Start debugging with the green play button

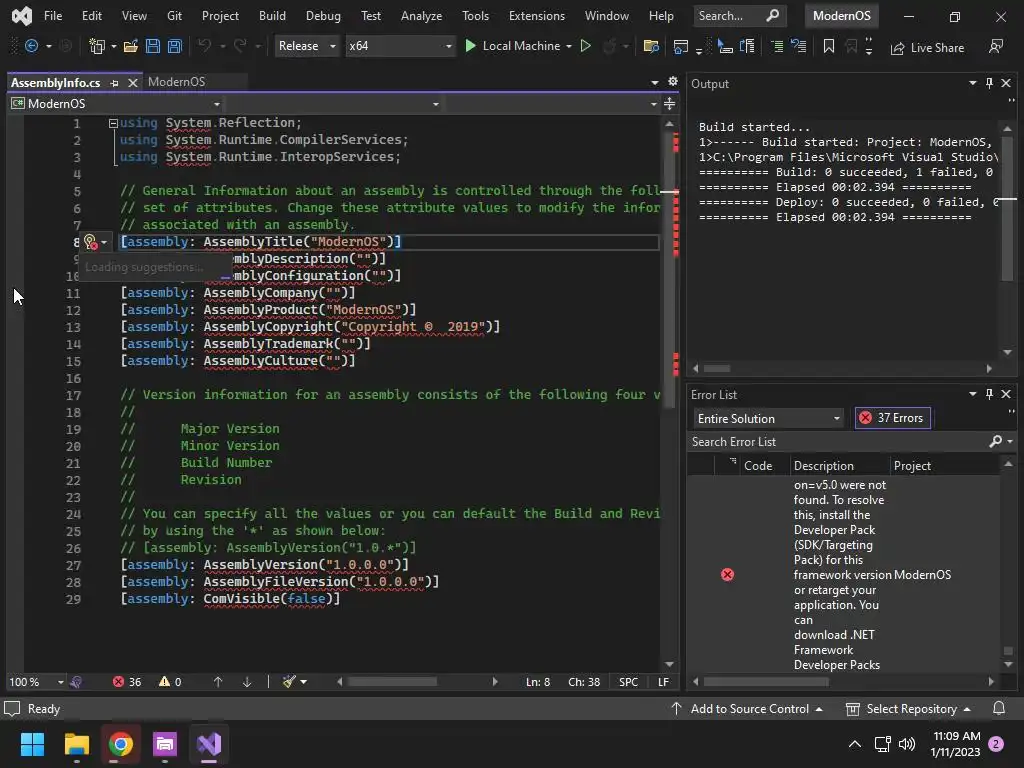[471, 46]
